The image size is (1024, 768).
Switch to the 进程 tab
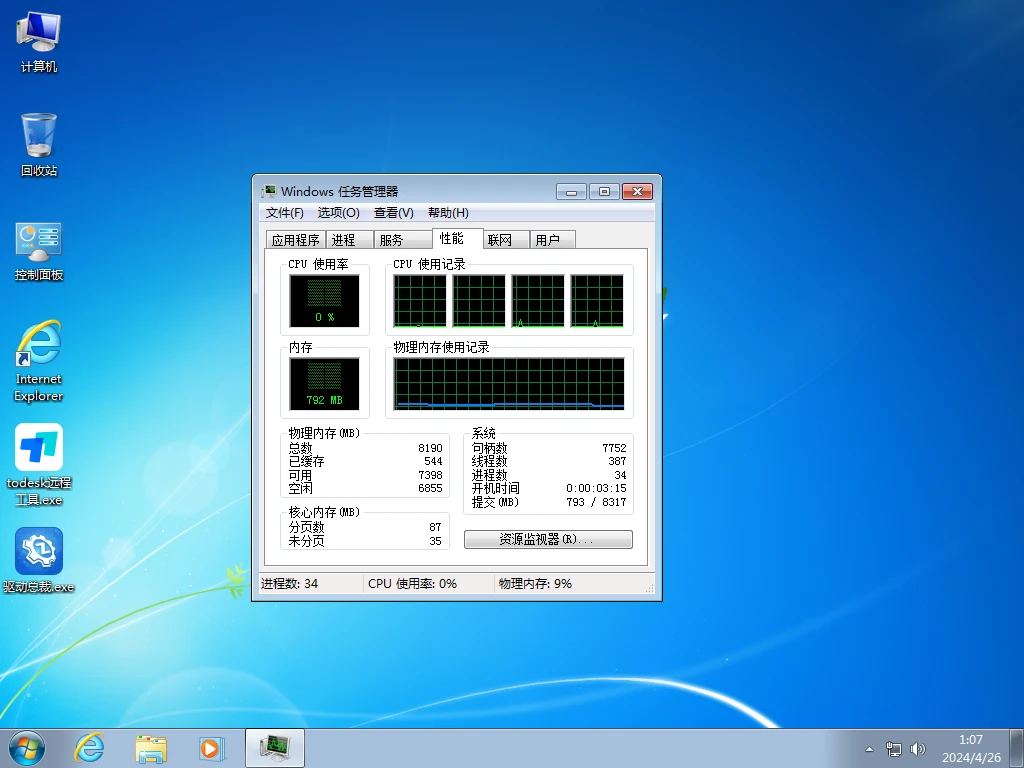(x=344, y=240)
